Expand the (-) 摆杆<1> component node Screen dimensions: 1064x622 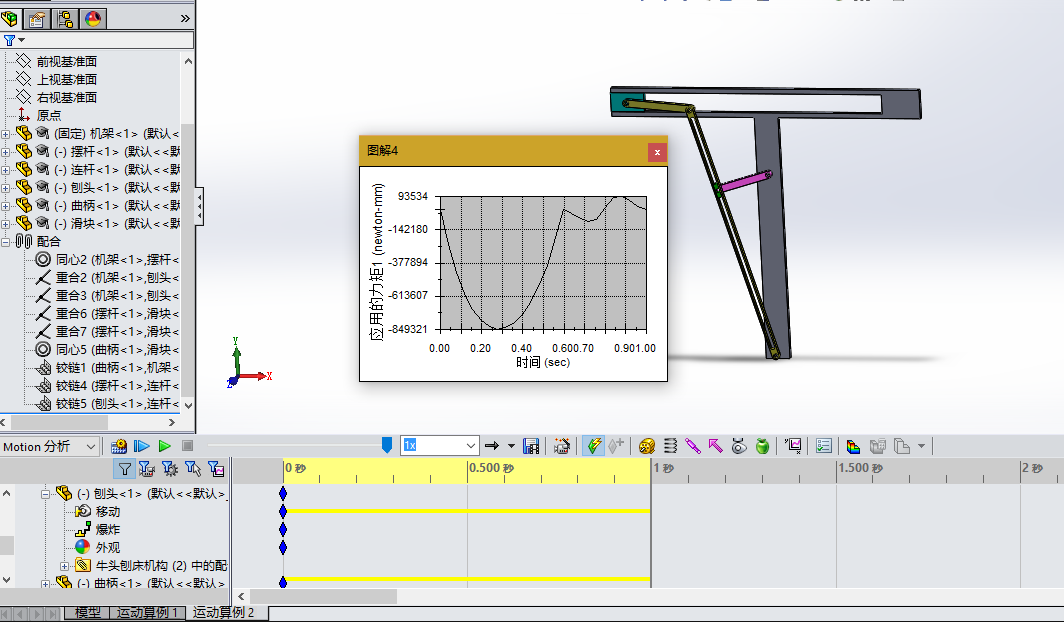(5, 152)
